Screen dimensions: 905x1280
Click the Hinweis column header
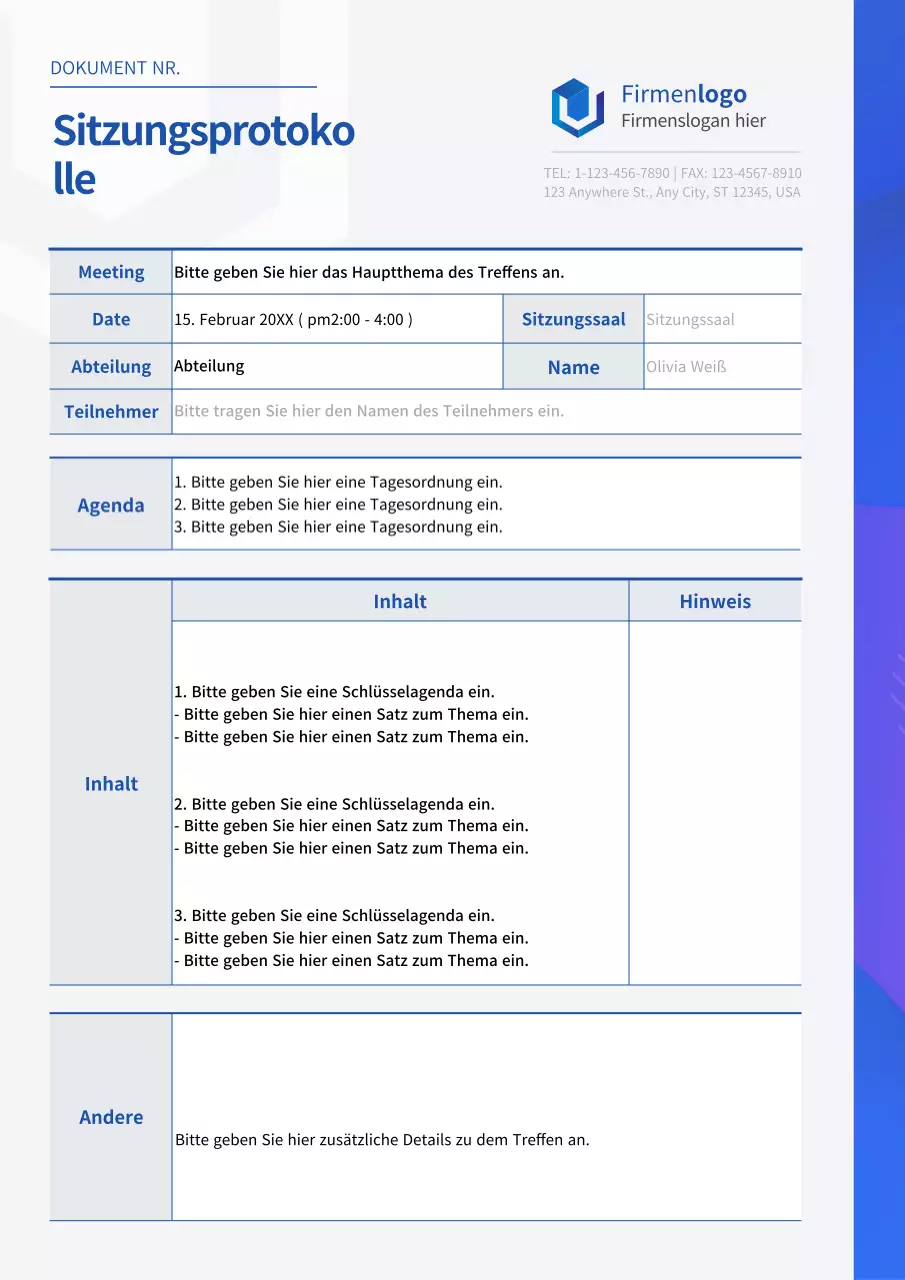[x=714, y=601]
